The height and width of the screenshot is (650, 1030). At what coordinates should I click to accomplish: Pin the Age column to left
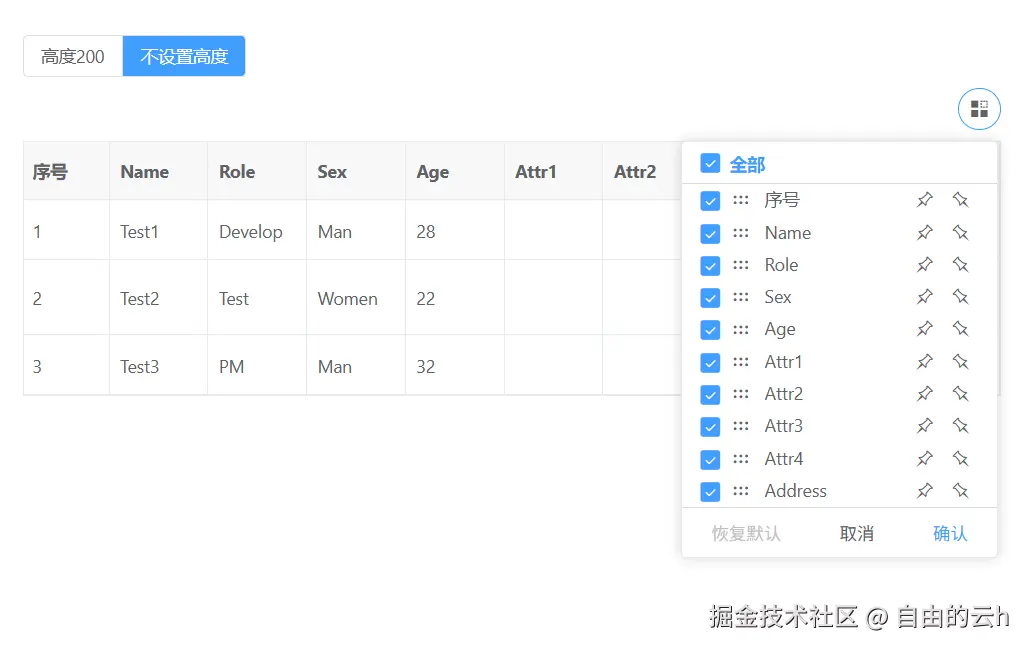[x=925, y=329]
